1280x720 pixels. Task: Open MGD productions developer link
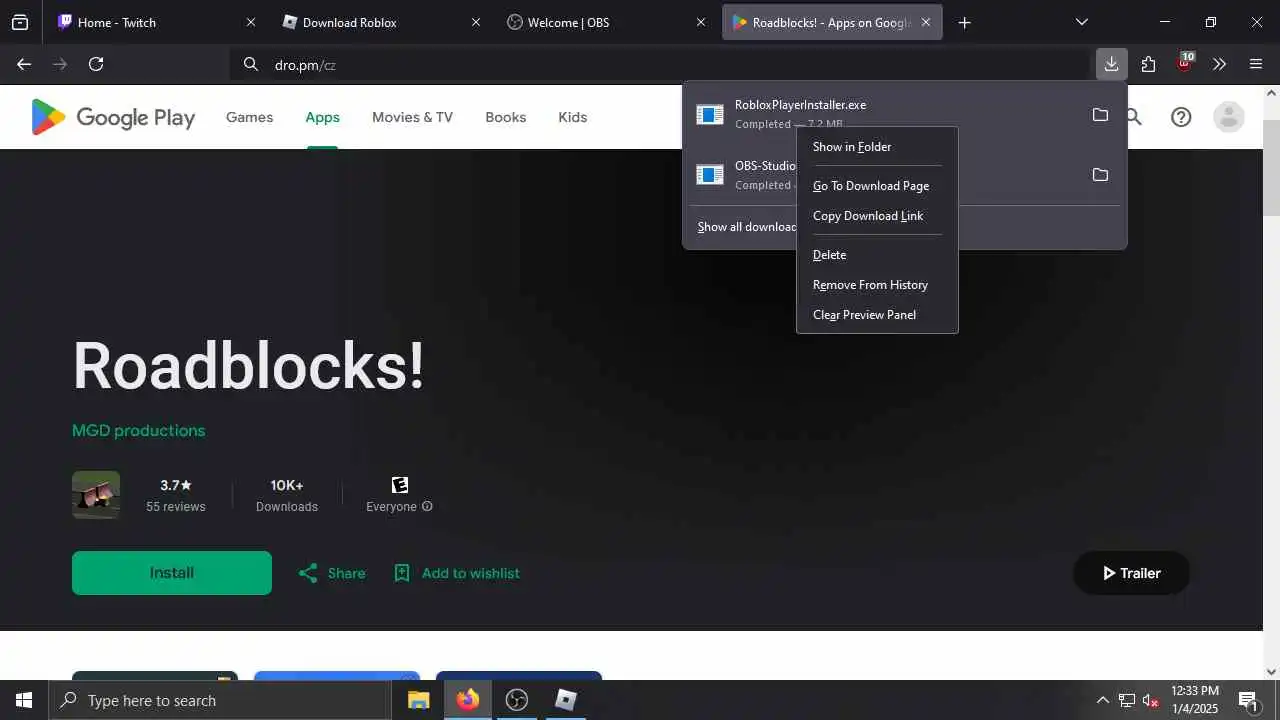138,431
